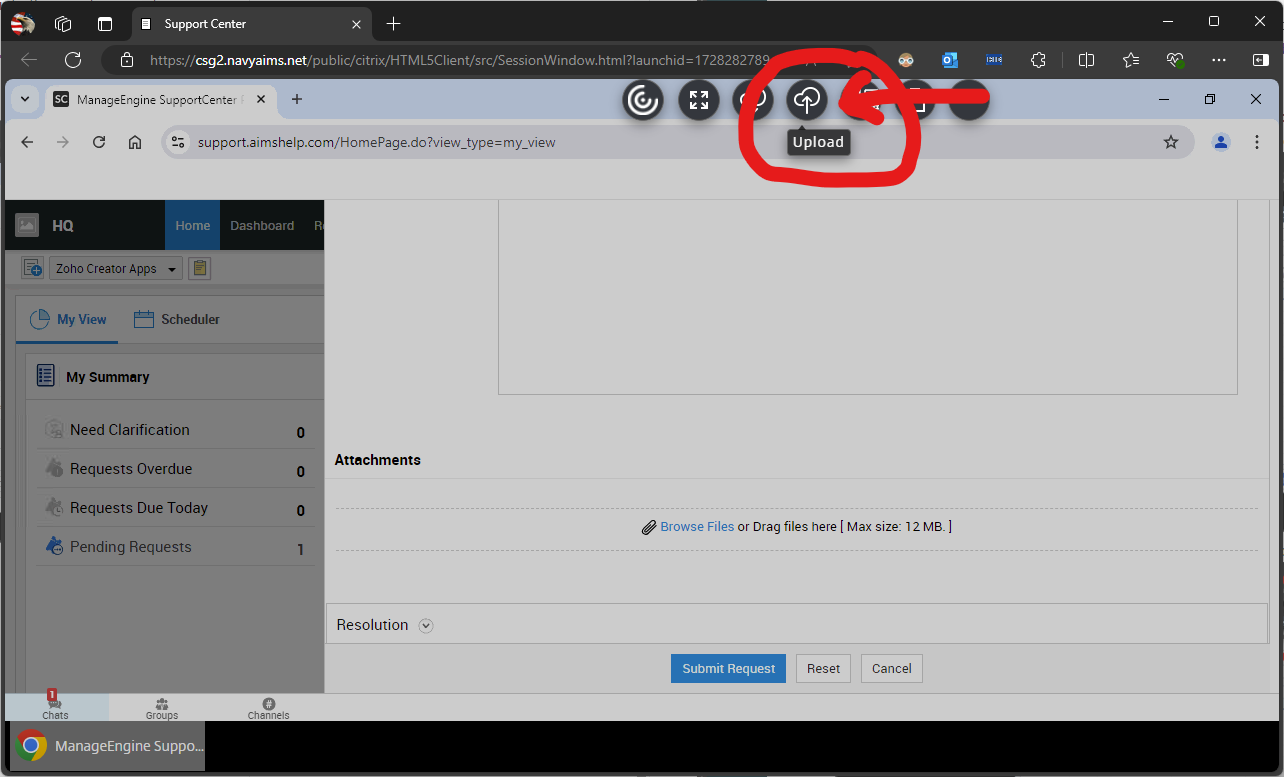Enter fullscreen via Citrix toolbar icon
Image resolution: width=1284 pixels, height=777 pixels.
[699, 99]
